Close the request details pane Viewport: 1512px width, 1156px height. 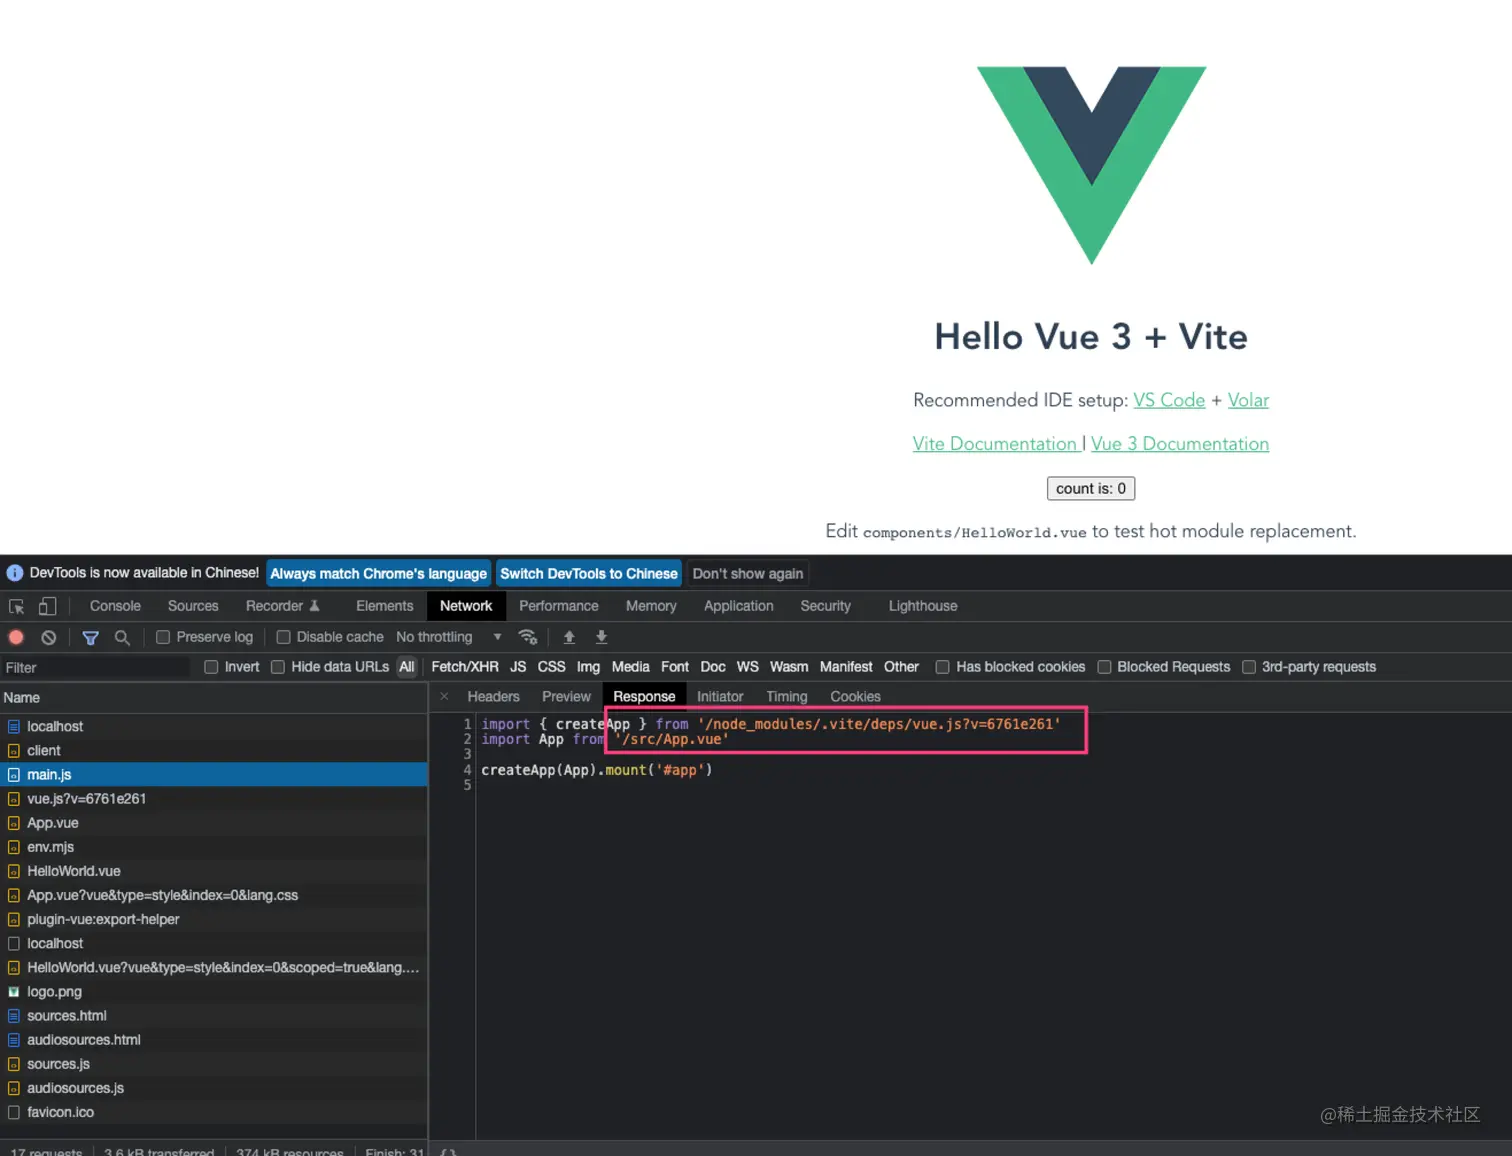pos(444,696)
